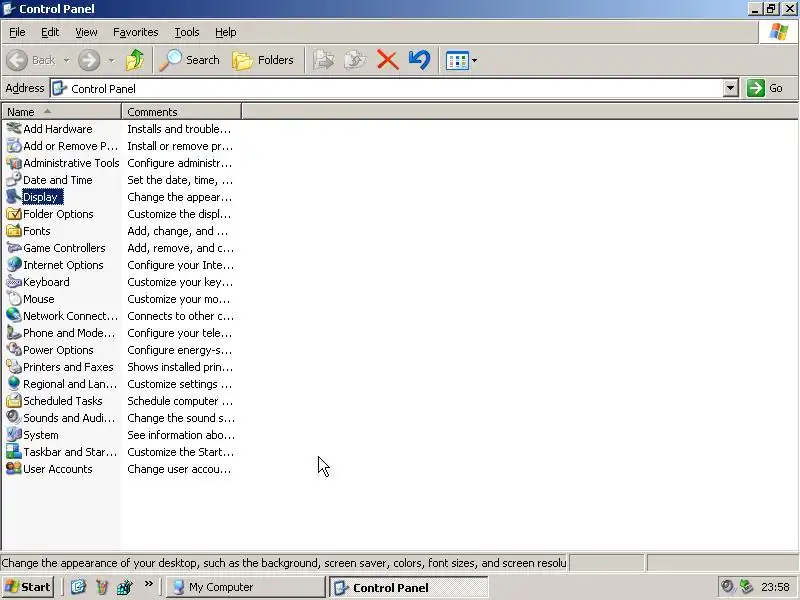Select the Internet Options icon
The width and height of the screenshot is (800, 600).
pos(14,265)
